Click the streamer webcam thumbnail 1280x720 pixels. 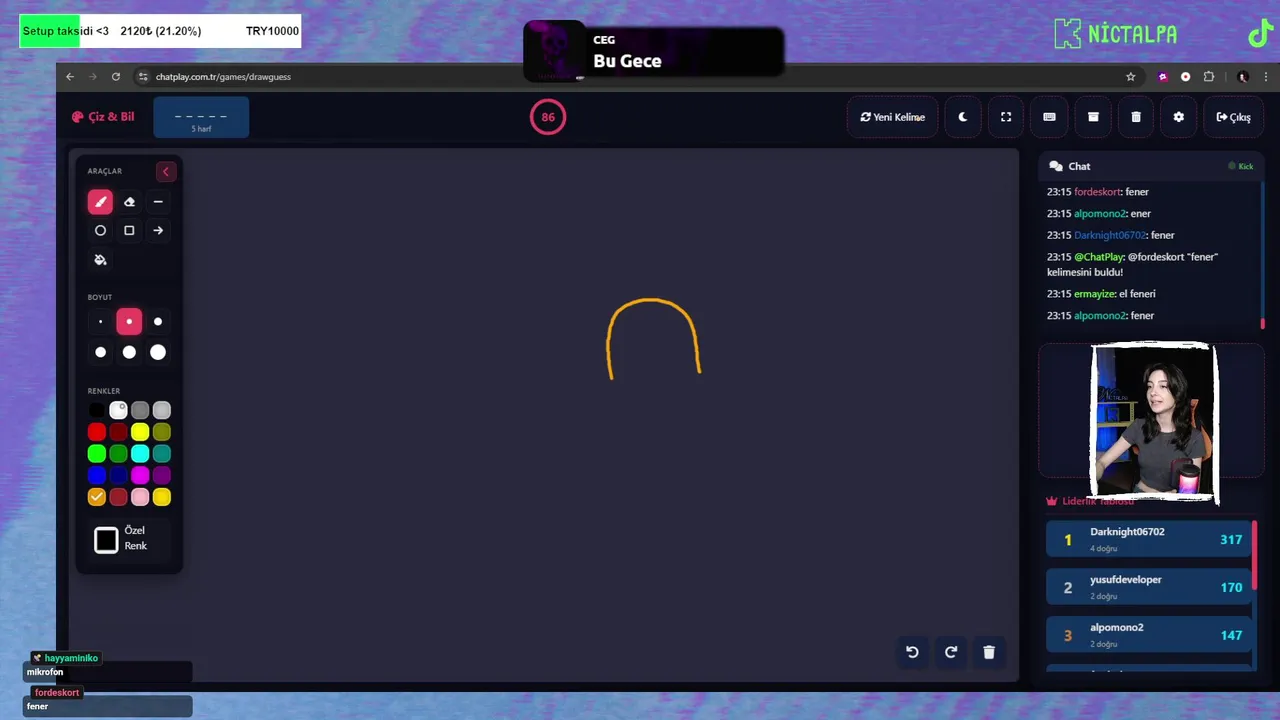point(1154,422)
